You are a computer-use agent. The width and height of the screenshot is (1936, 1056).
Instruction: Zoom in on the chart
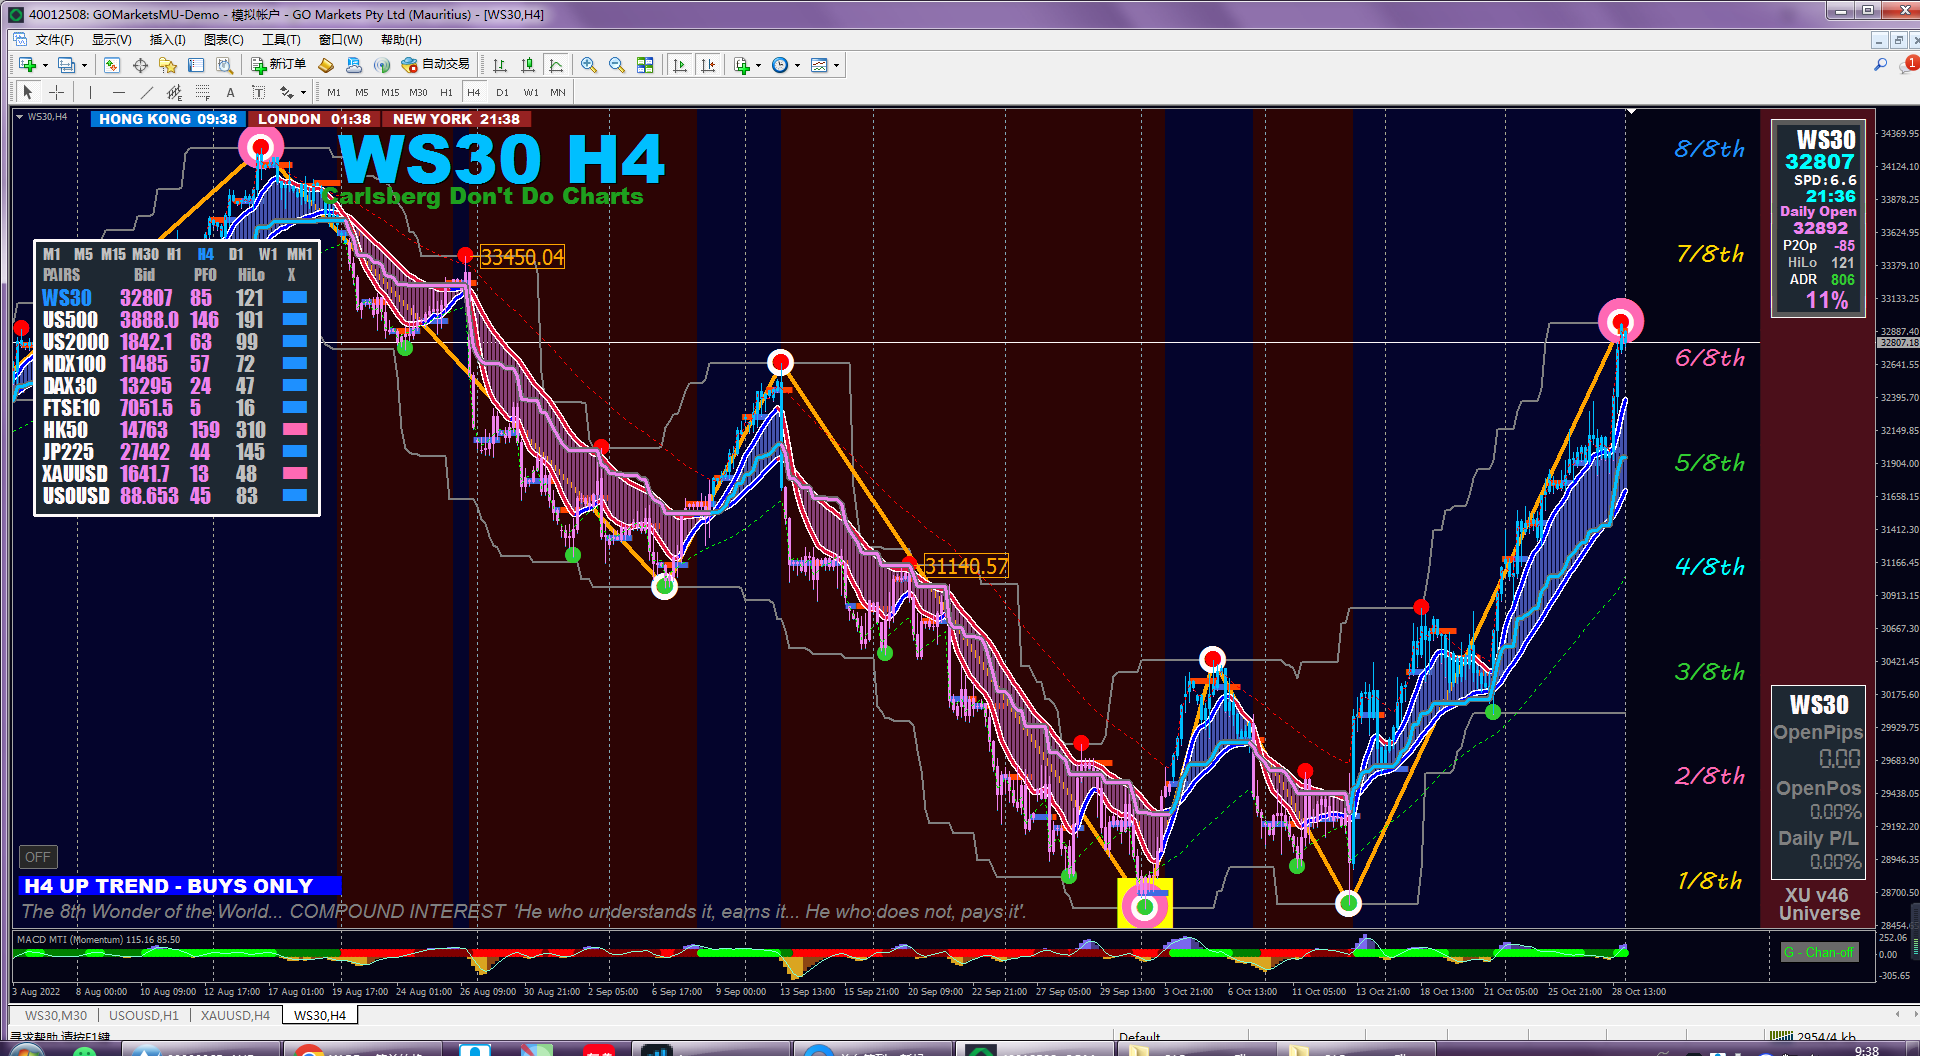click(x=589, y=65)
